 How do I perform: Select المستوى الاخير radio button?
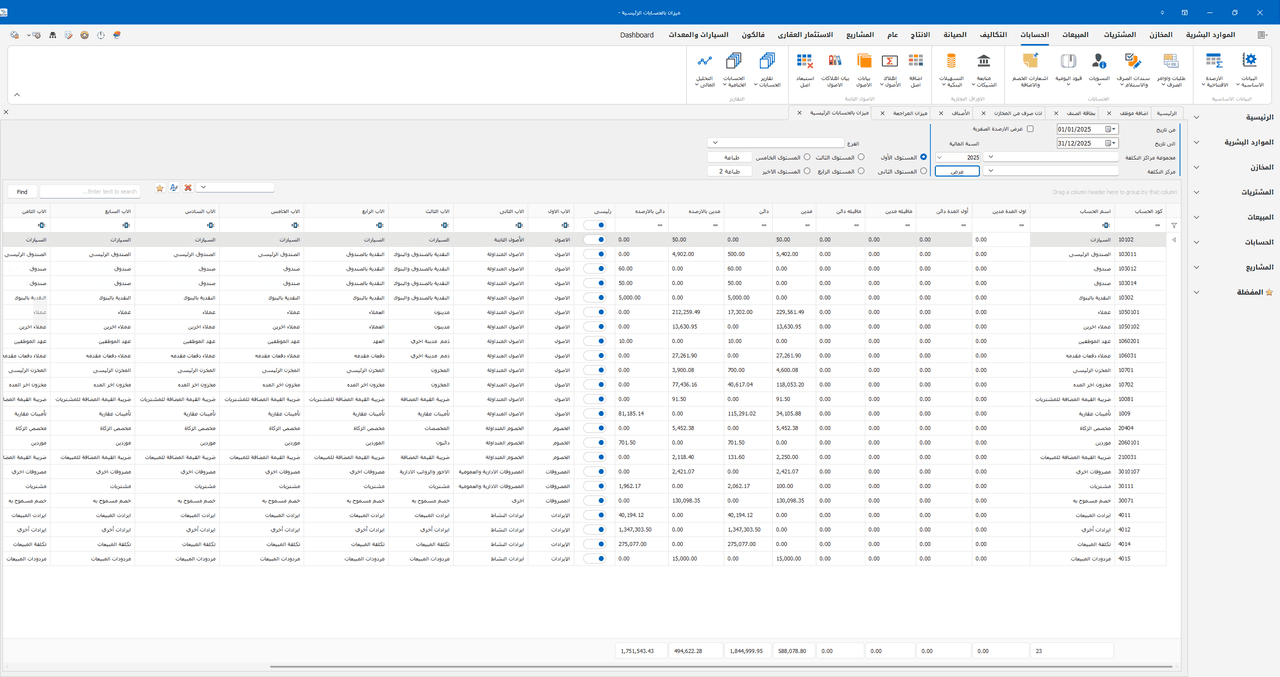tap(807, 171)
